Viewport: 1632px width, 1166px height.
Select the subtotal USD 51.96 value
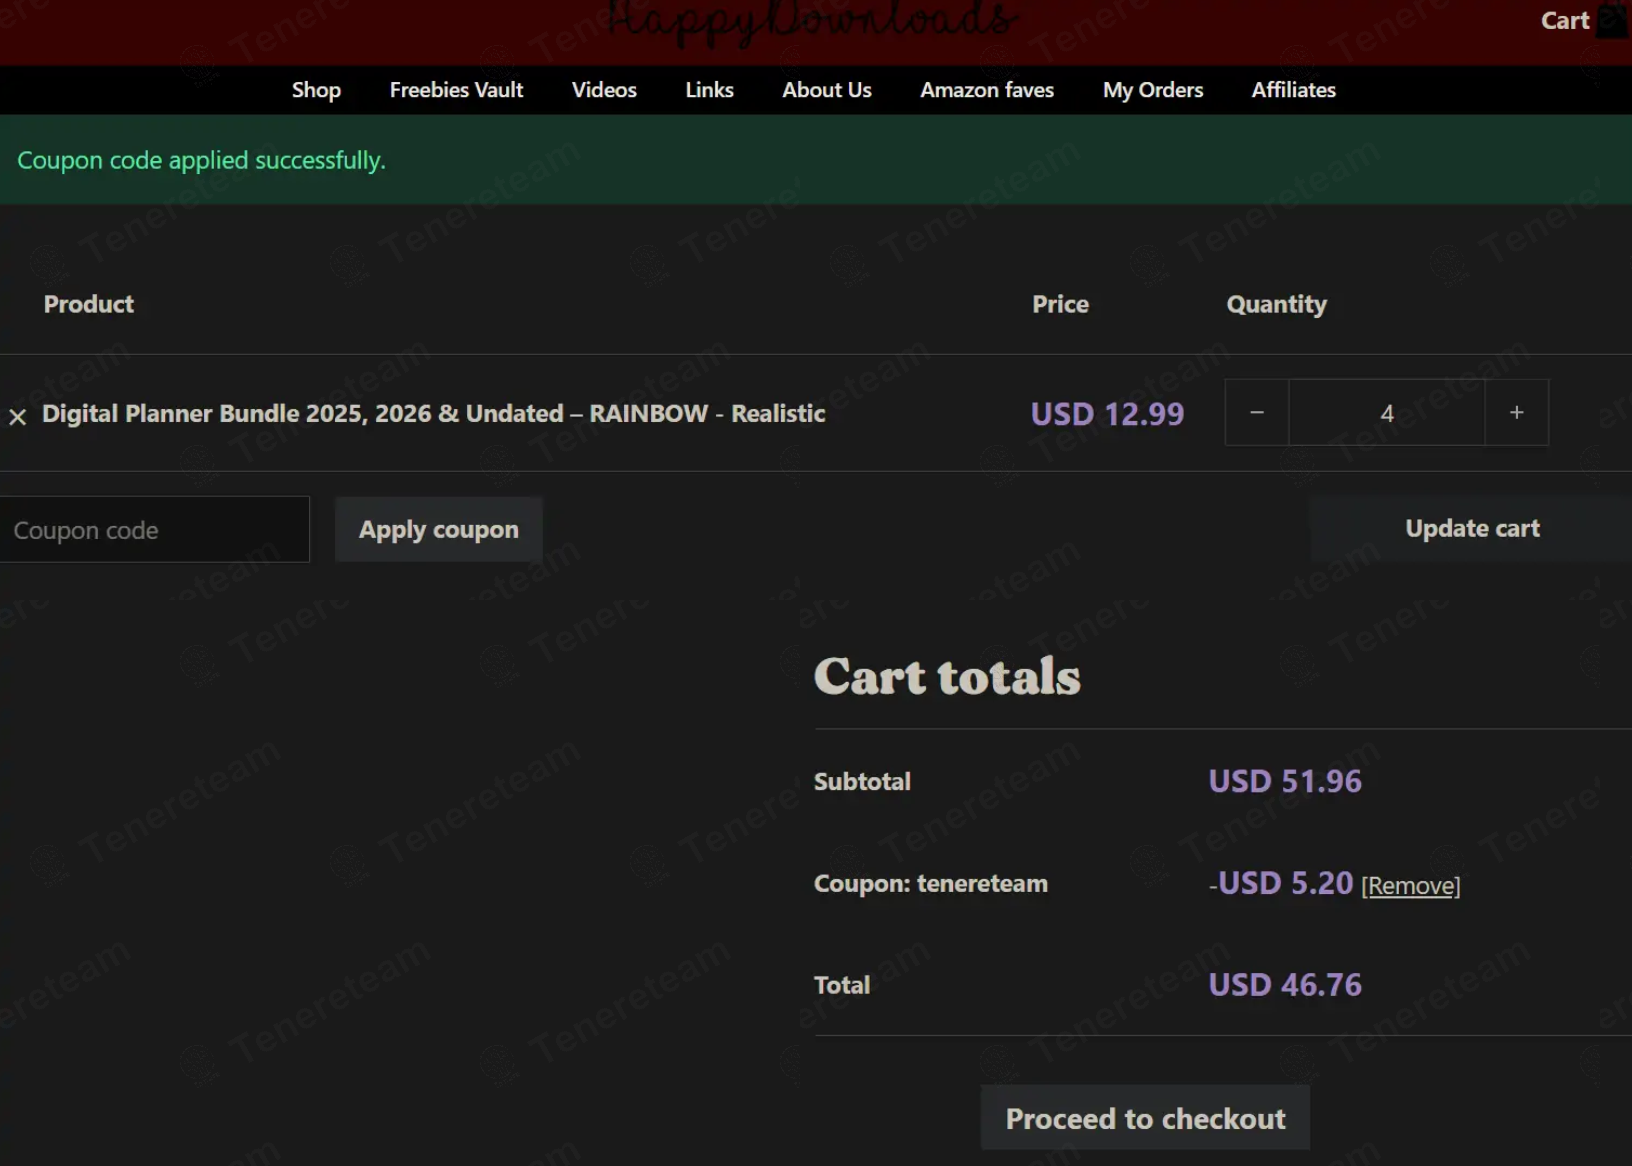(x=1285, y=781)
